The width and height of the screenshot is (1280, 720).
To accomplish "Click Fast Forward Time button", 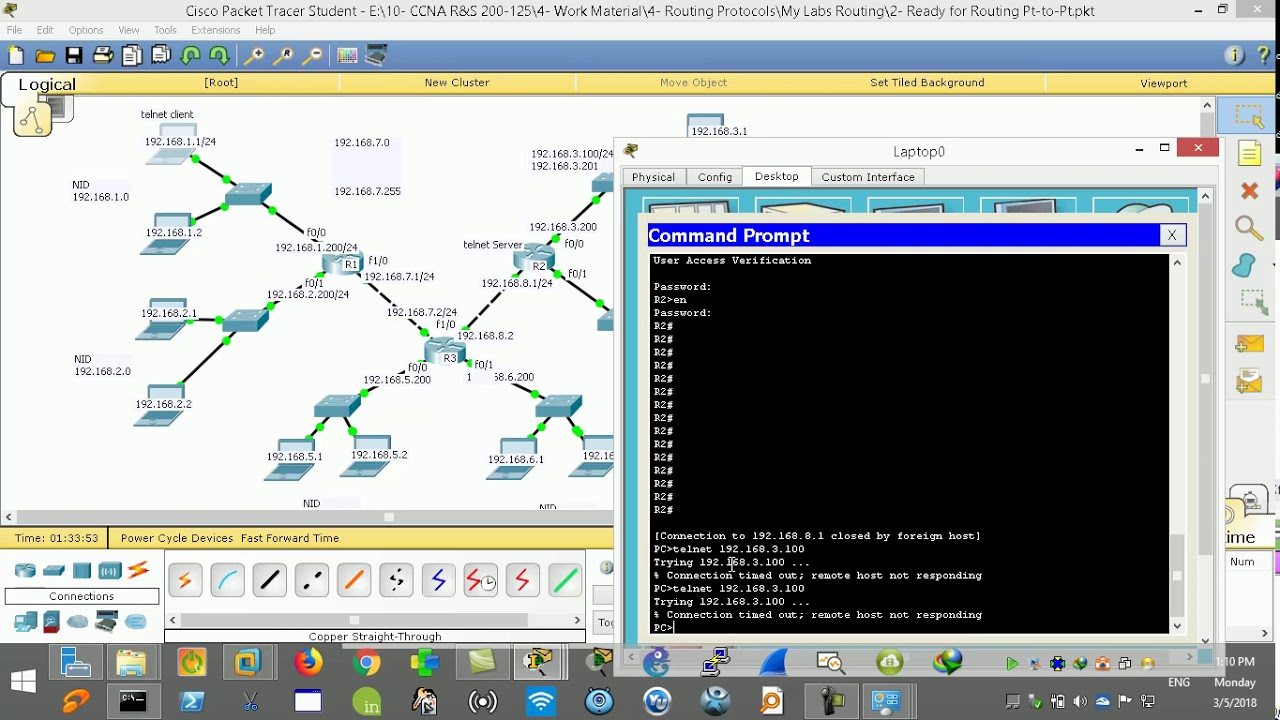I will point(290,538).
